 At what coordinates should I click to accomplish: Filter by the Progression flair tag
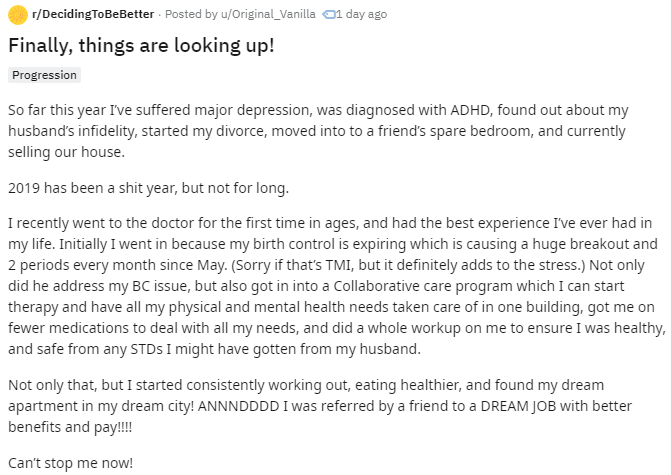[45, 75]
